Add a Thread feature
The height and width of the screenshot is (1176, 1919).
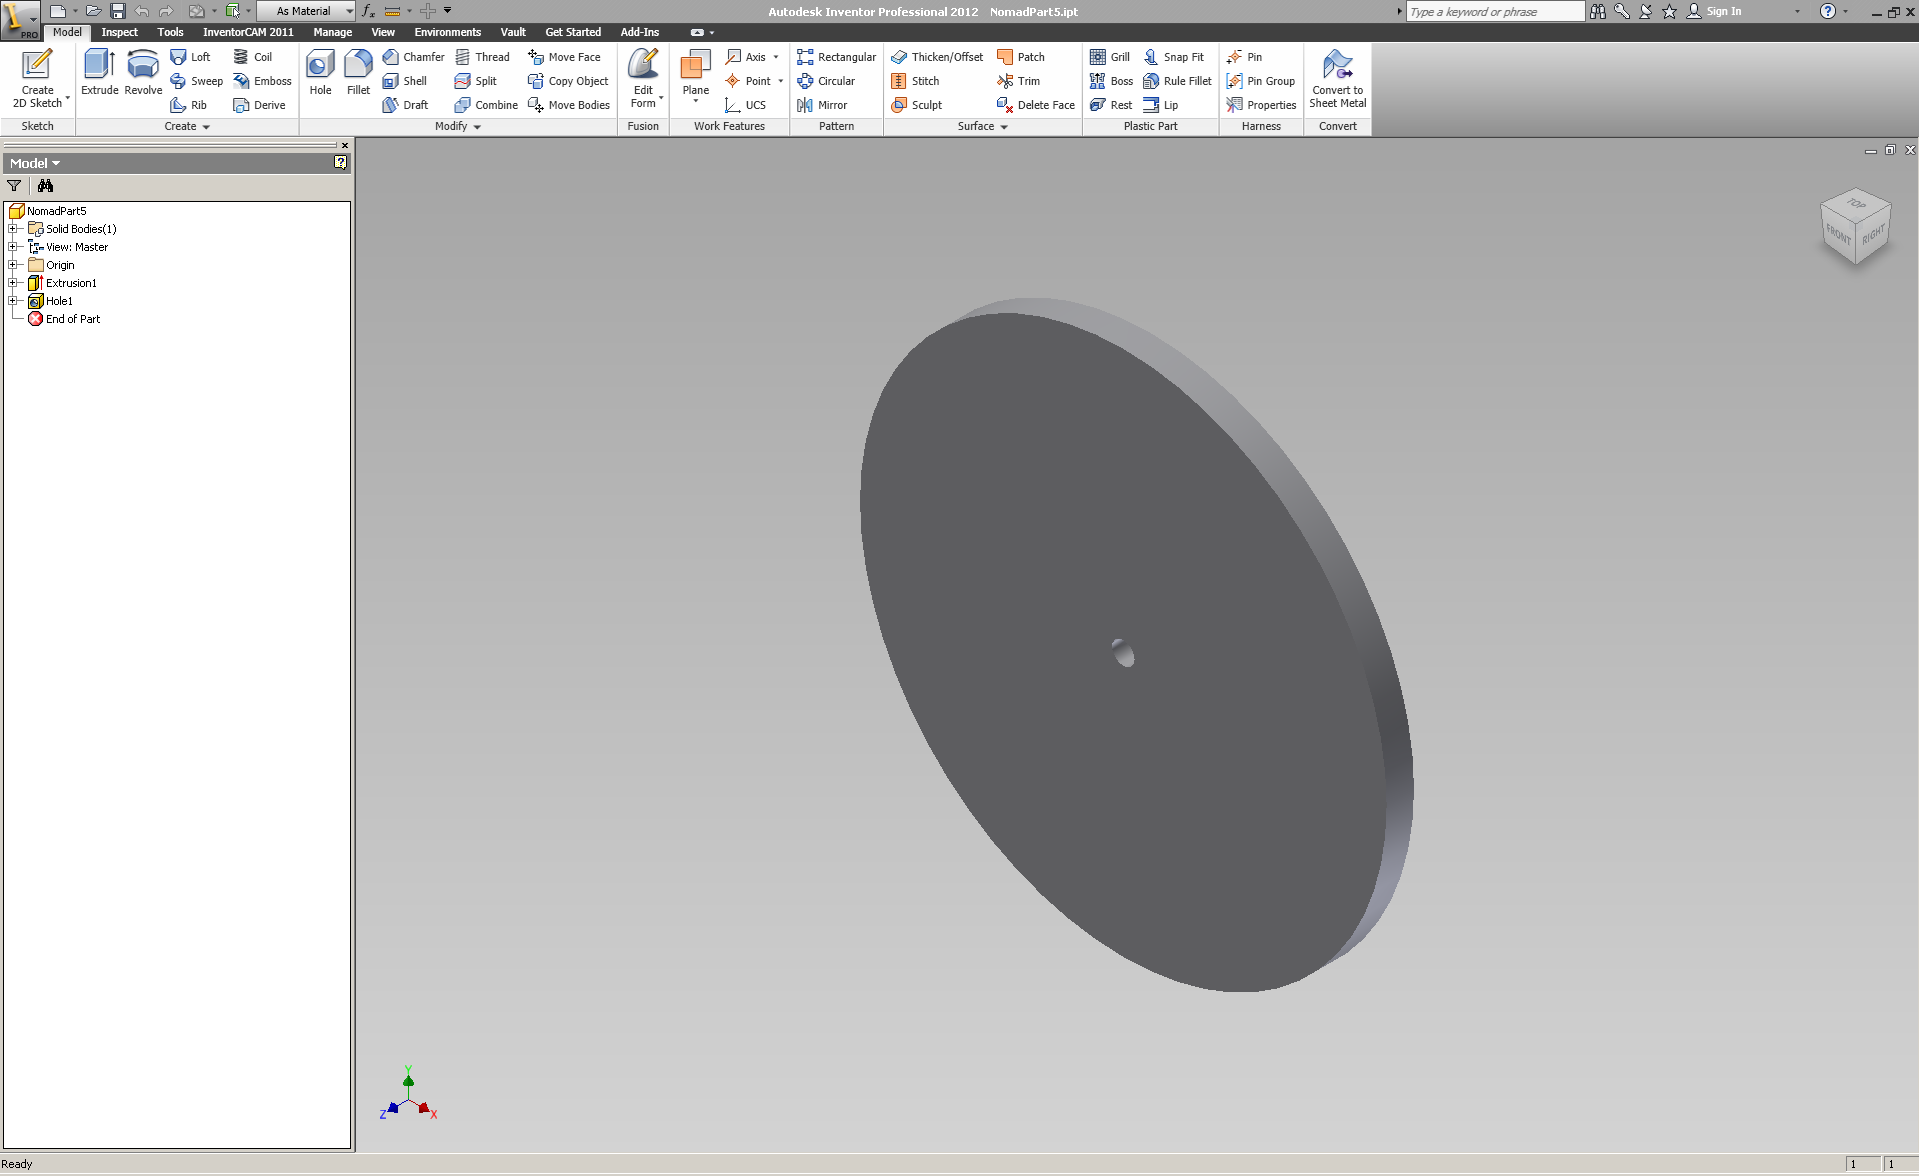(482, 57)
